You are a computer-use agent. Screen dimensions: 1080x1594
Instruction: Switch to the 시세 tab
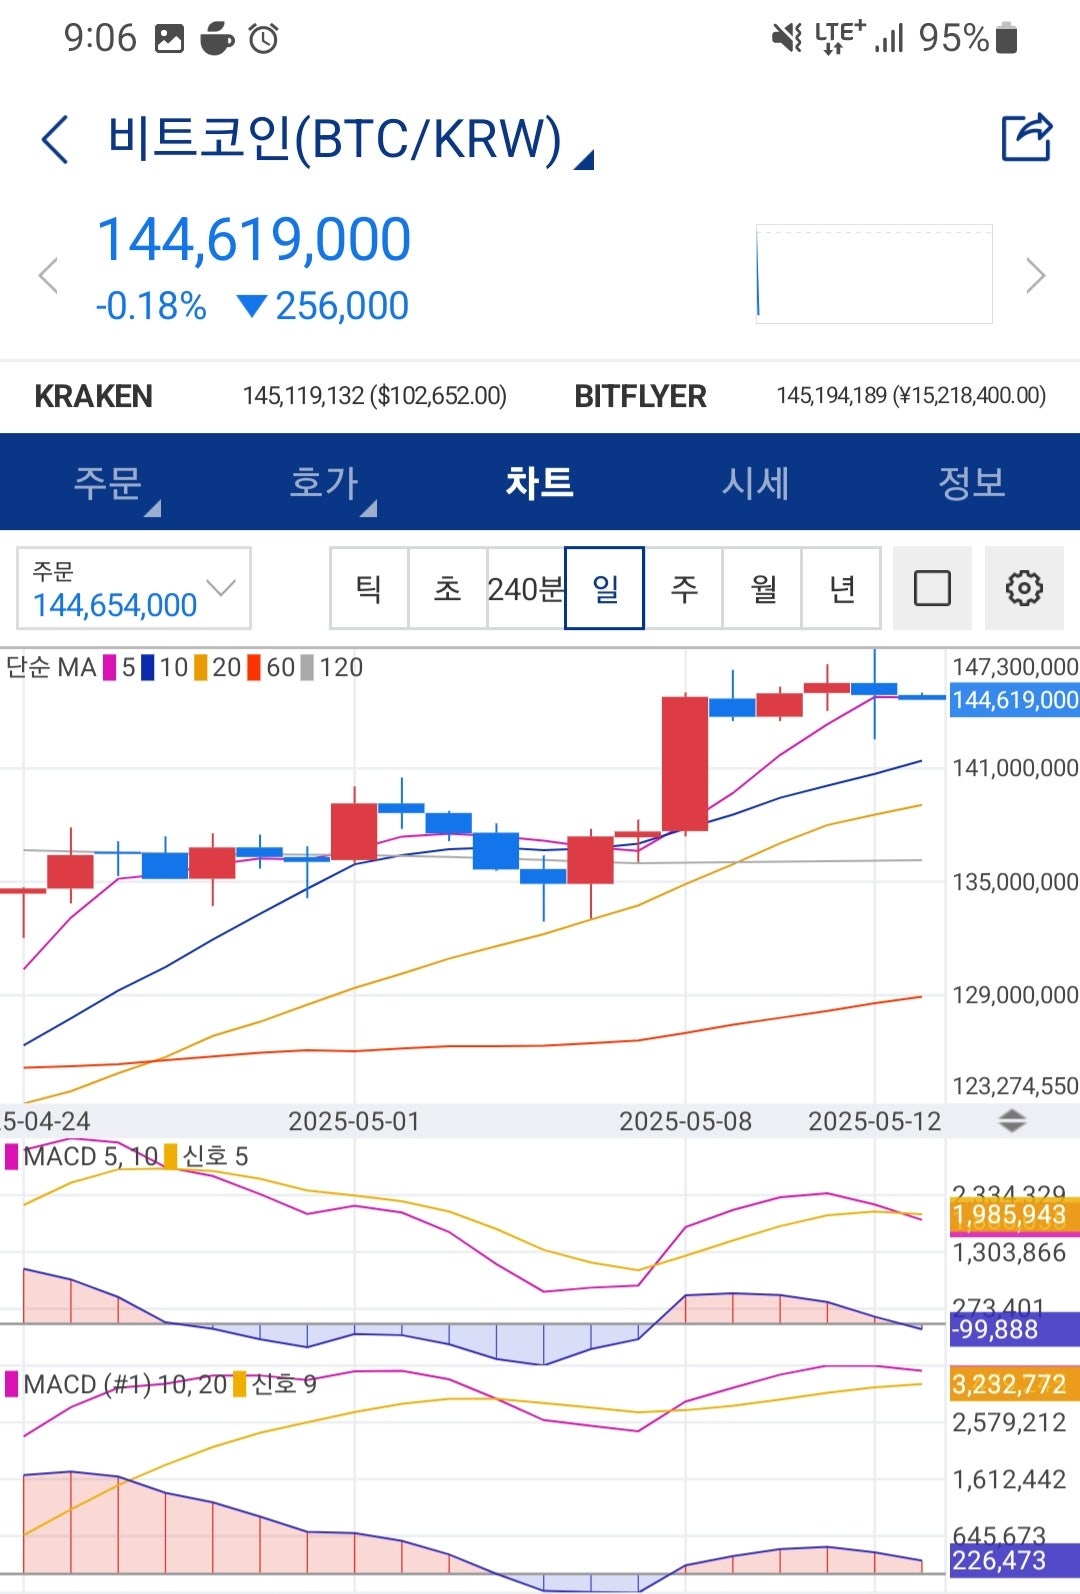coord(756,482)
